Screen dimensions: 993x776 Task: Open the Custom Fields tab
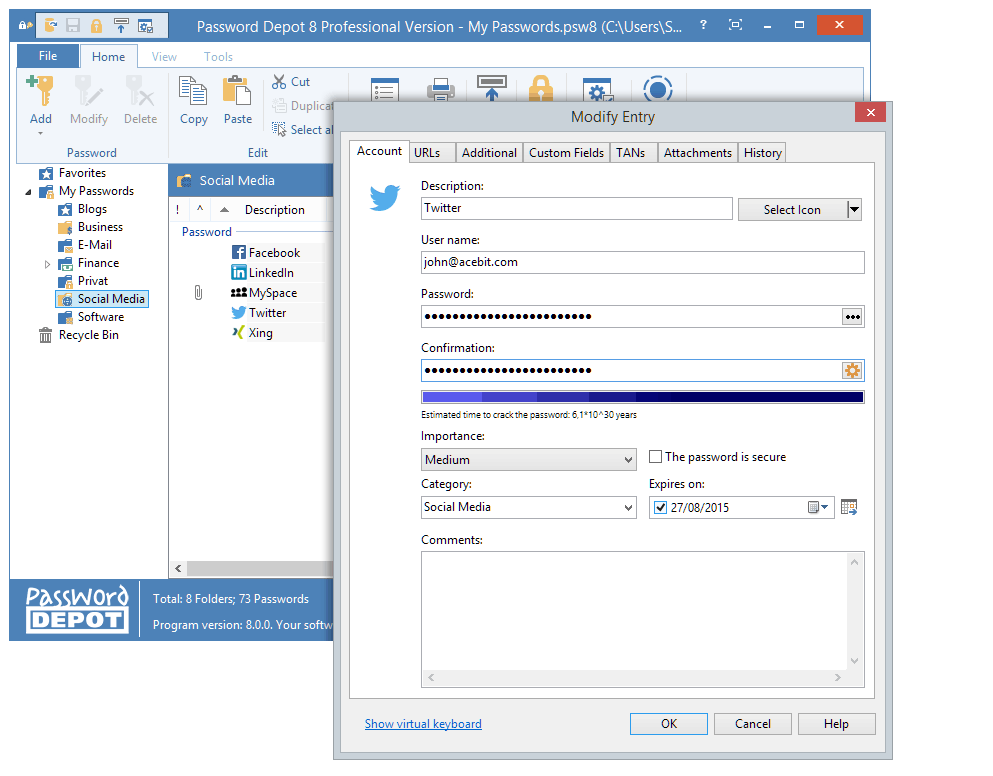coord(566,153)
